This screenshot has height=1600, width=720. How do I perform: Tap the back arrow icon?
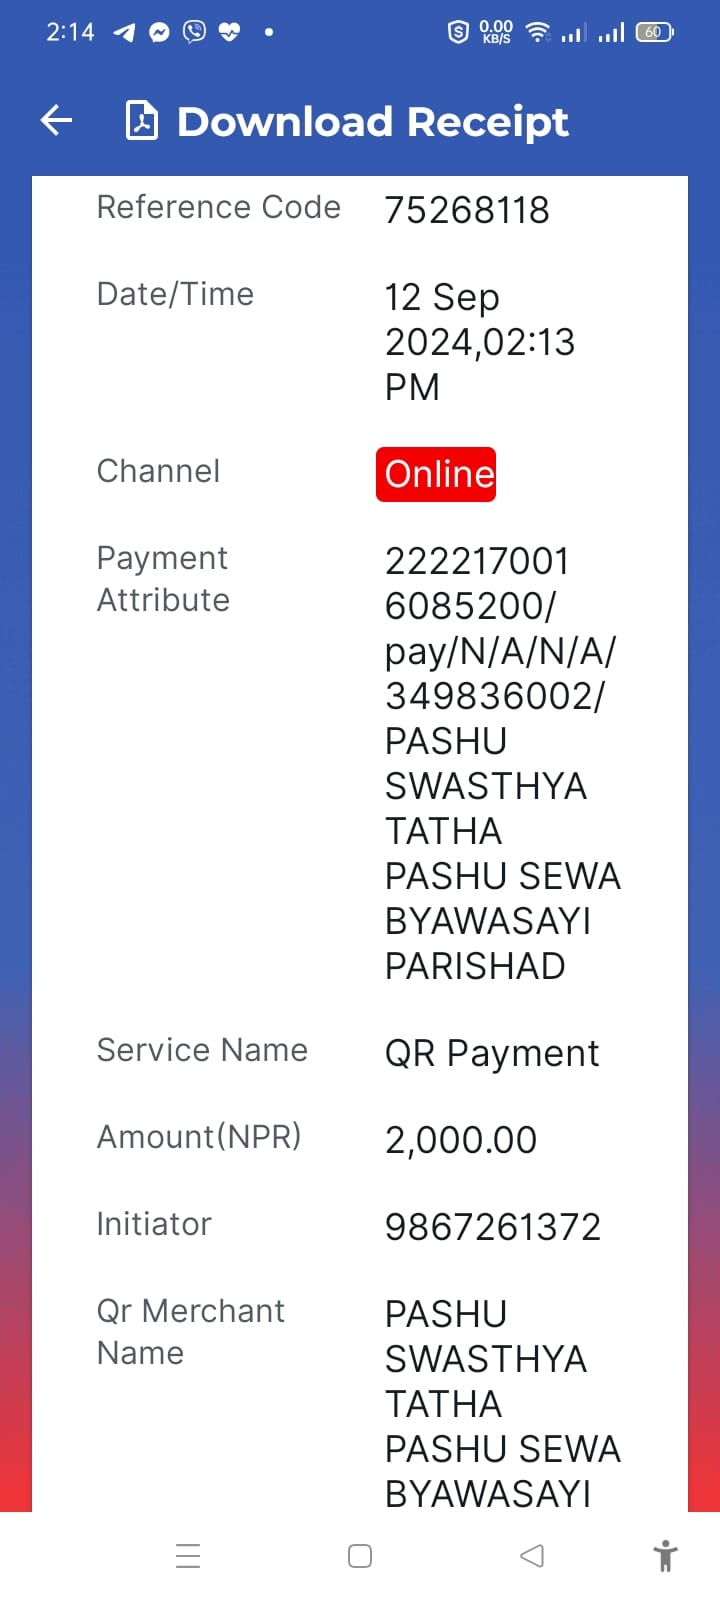(x=57, y=121)
